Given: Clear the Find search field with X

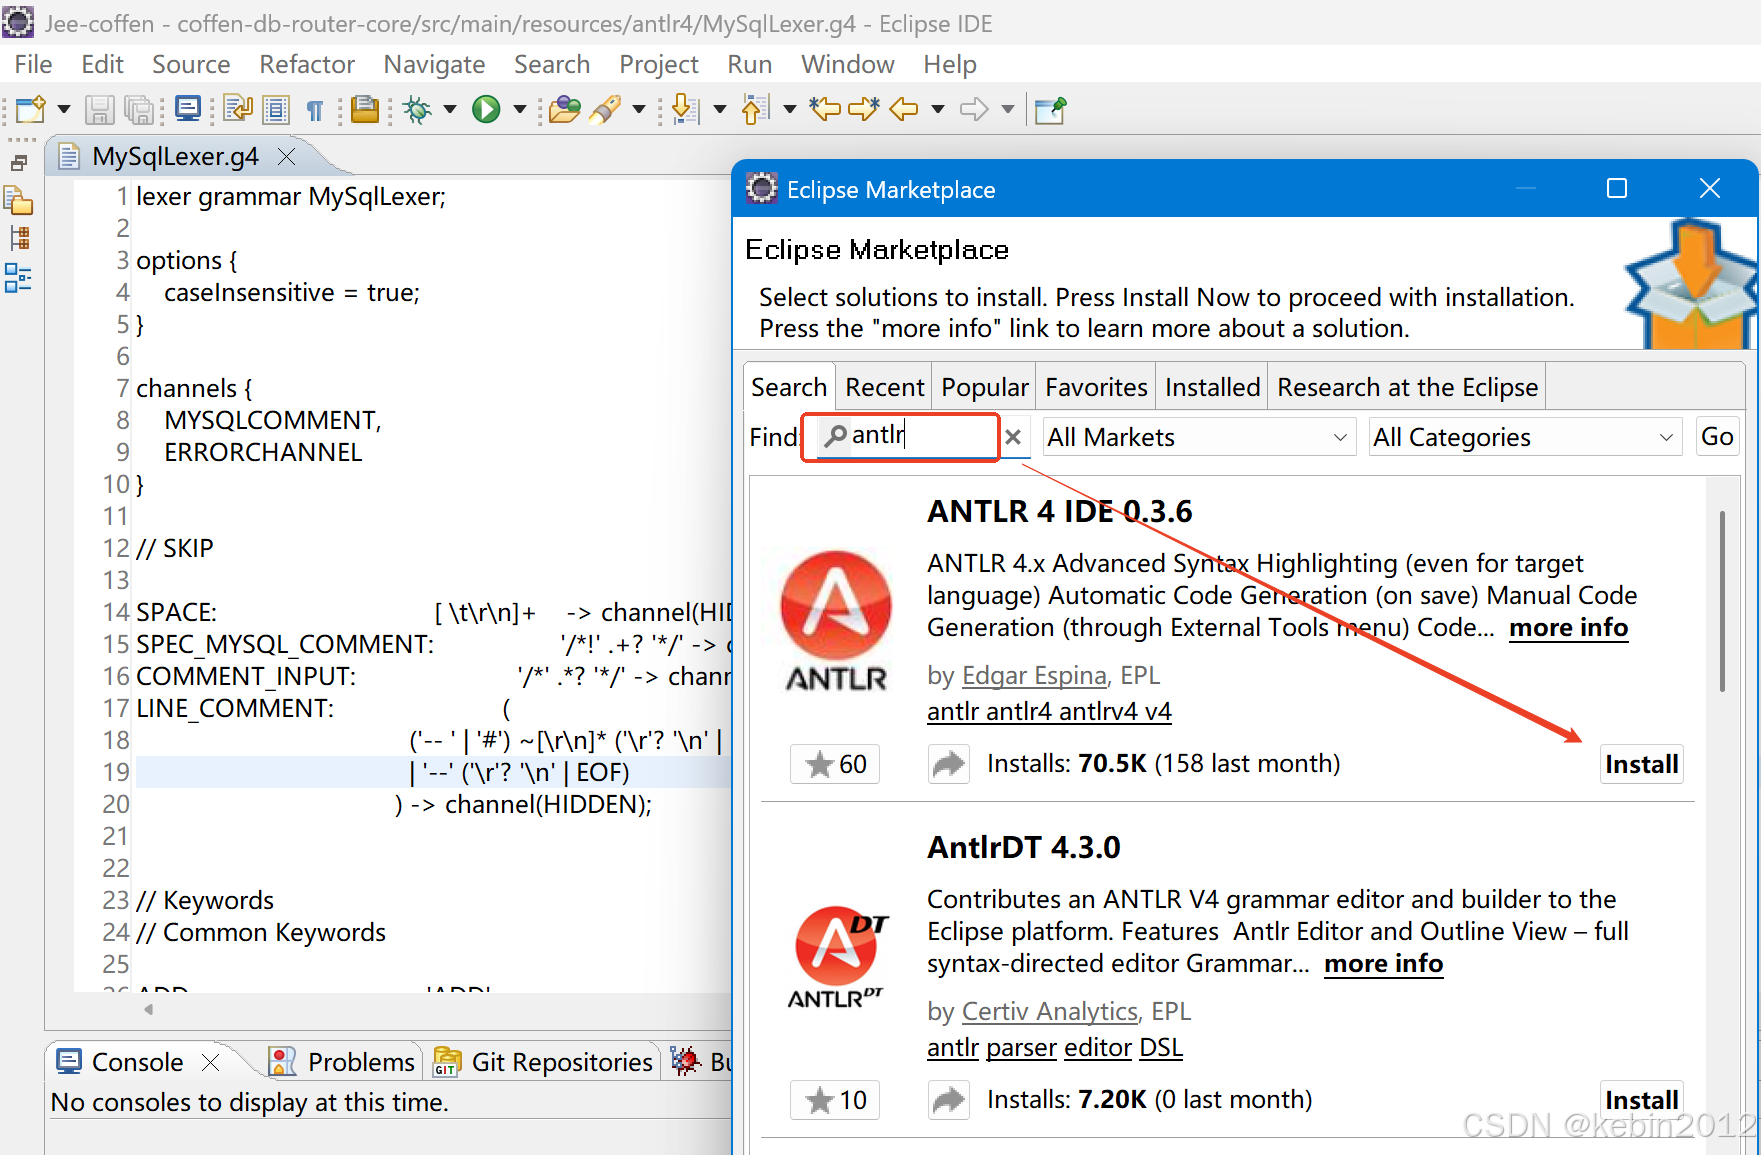Looking at the screenshot, I should [x=1013, y=437].
